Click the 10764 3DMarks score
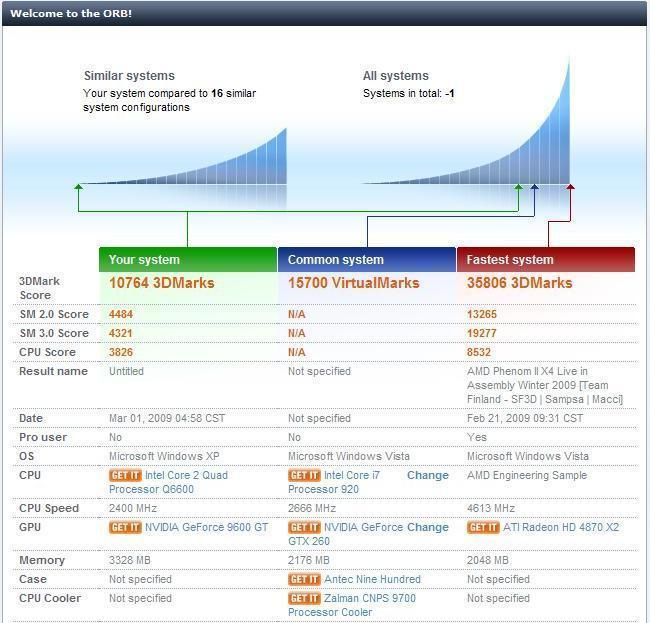Viewport: 650px width, 623px height. tap(162, 283)
